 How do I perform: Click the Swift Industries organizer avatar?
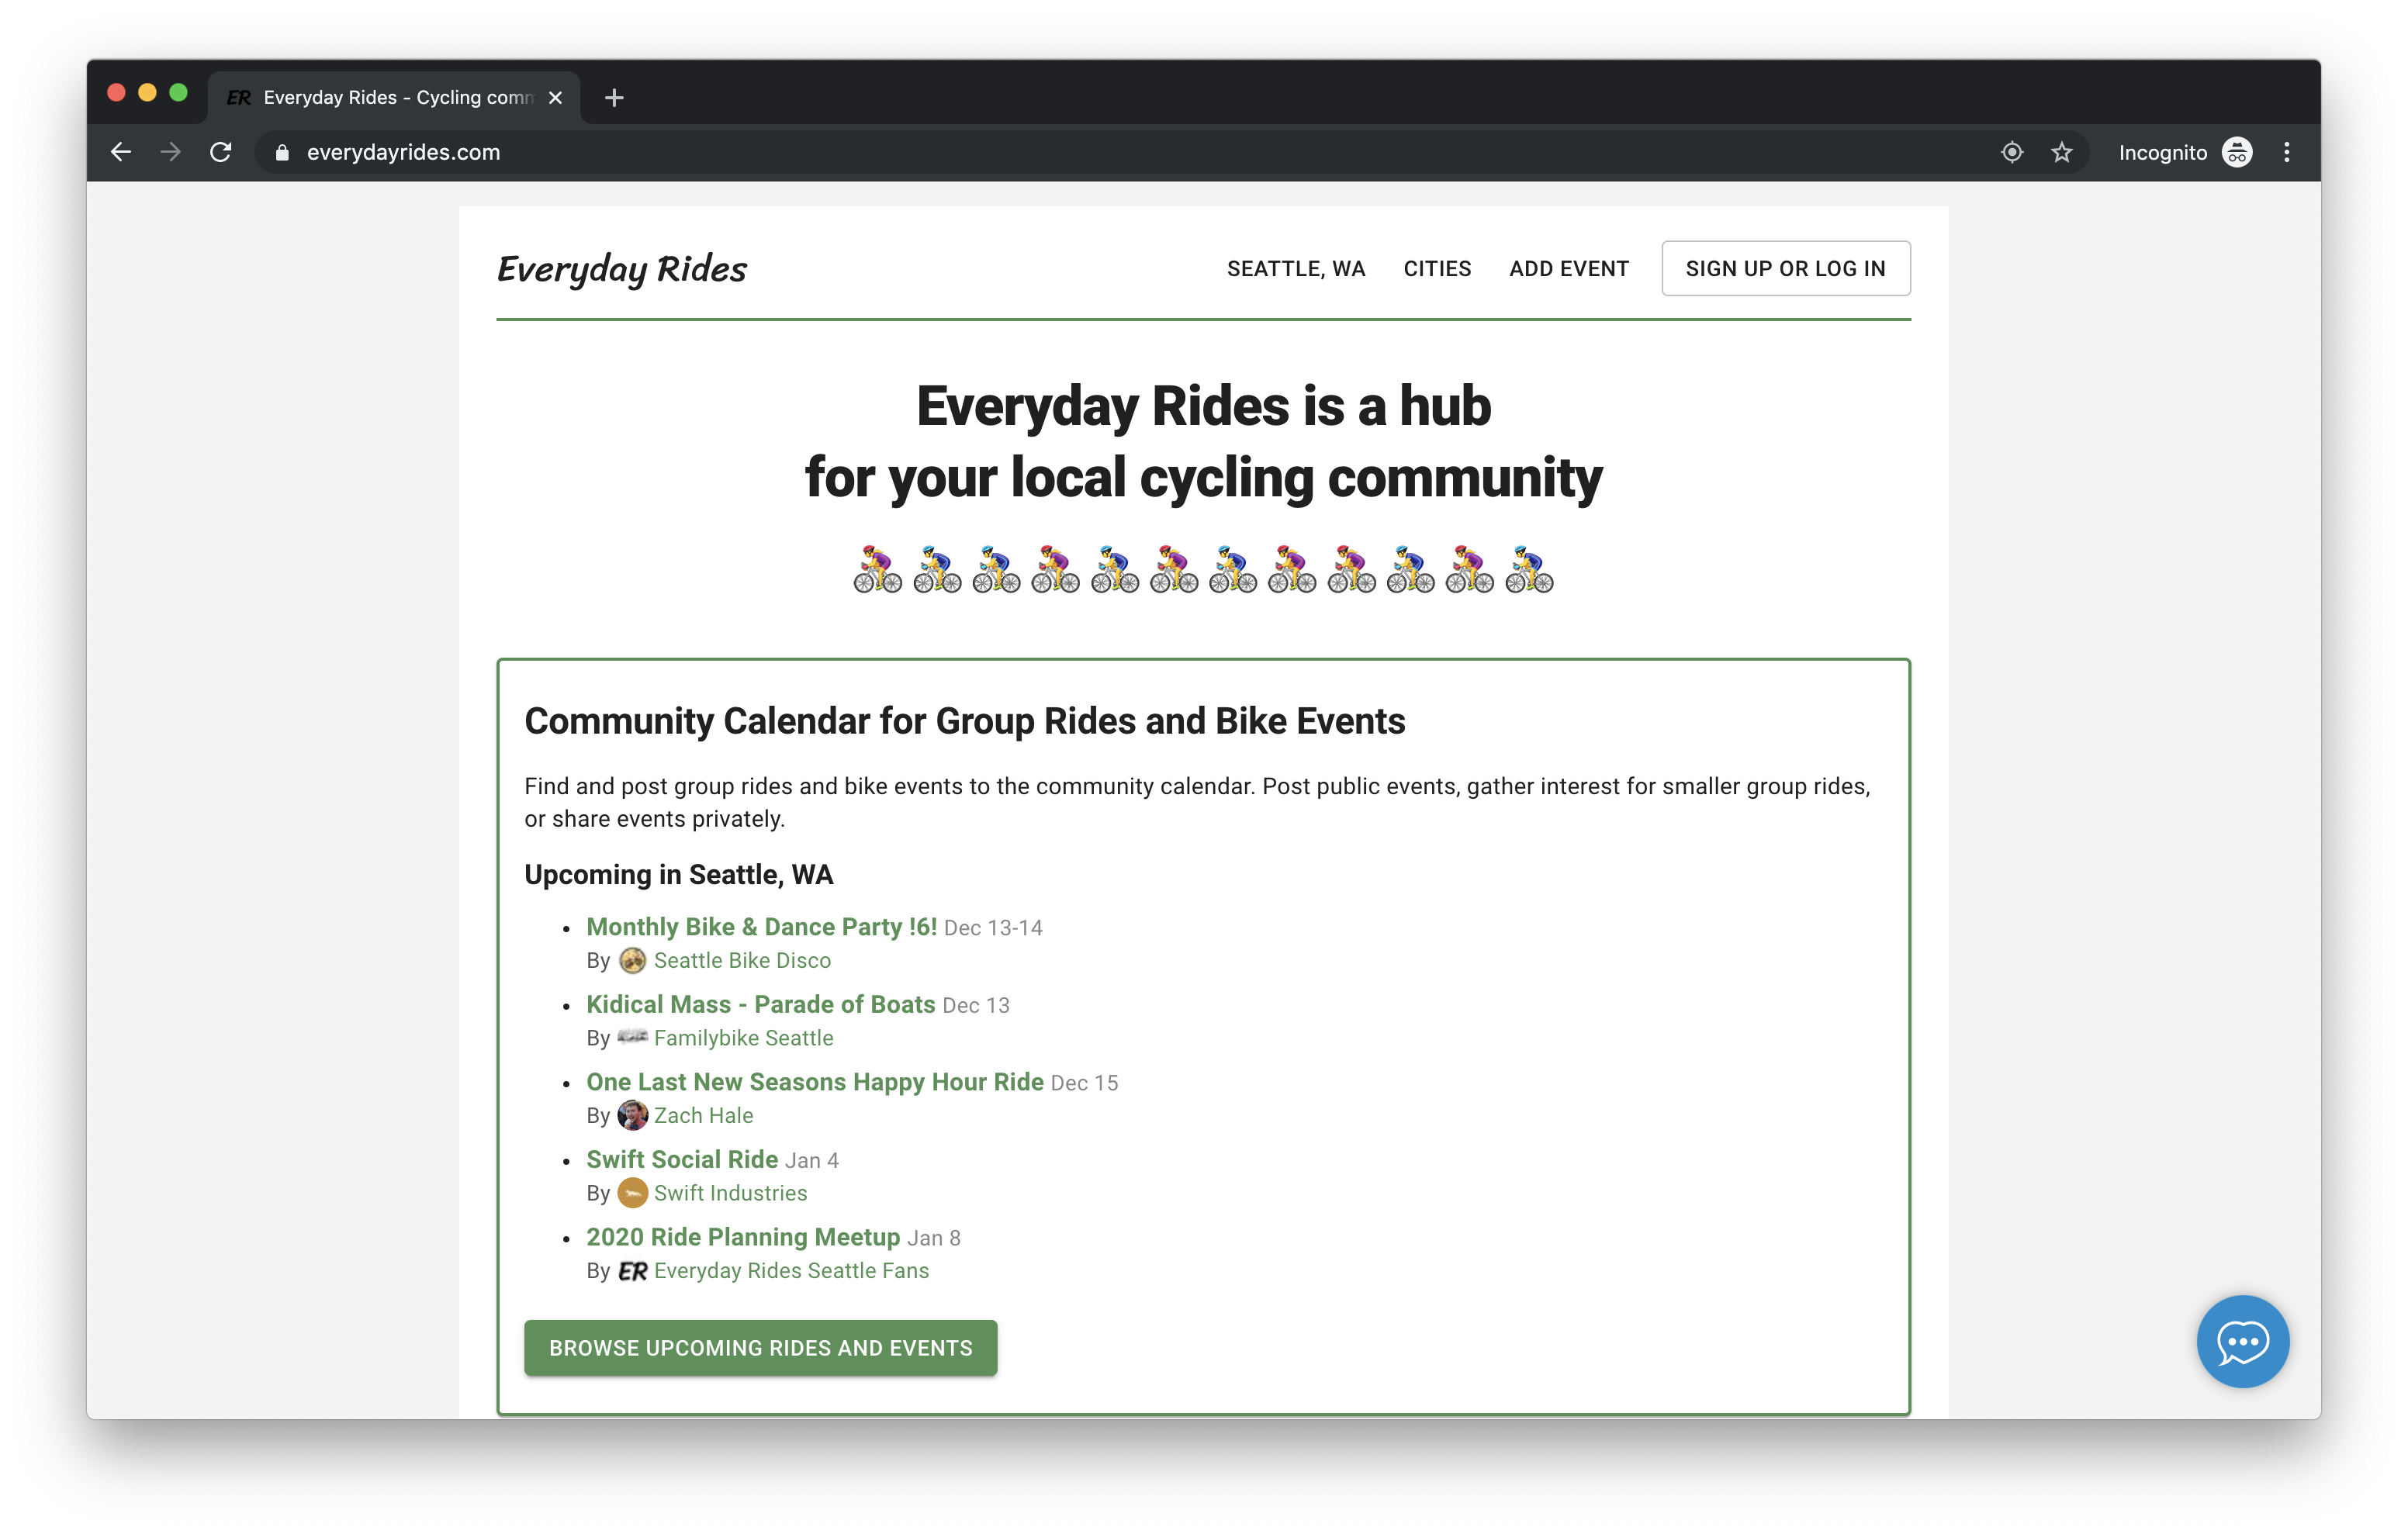633,1193
